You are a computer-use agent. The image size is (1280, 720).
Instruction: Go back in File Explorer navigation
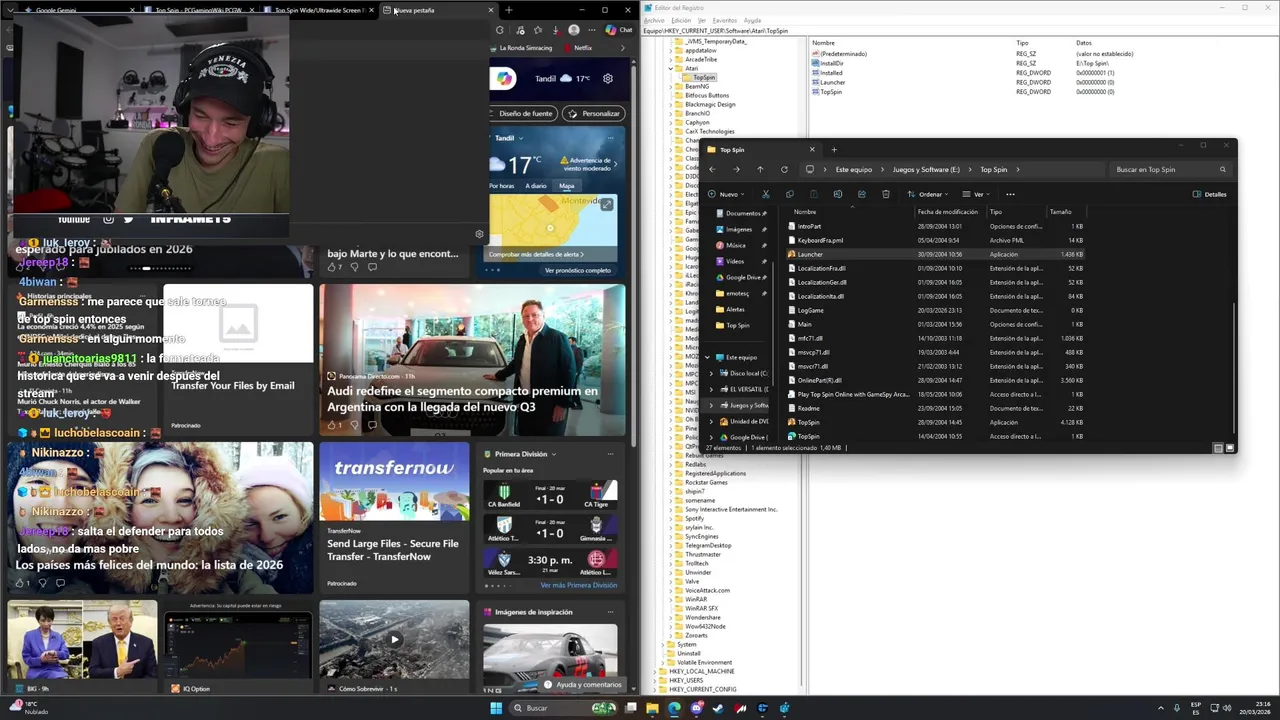click(712, 169)
